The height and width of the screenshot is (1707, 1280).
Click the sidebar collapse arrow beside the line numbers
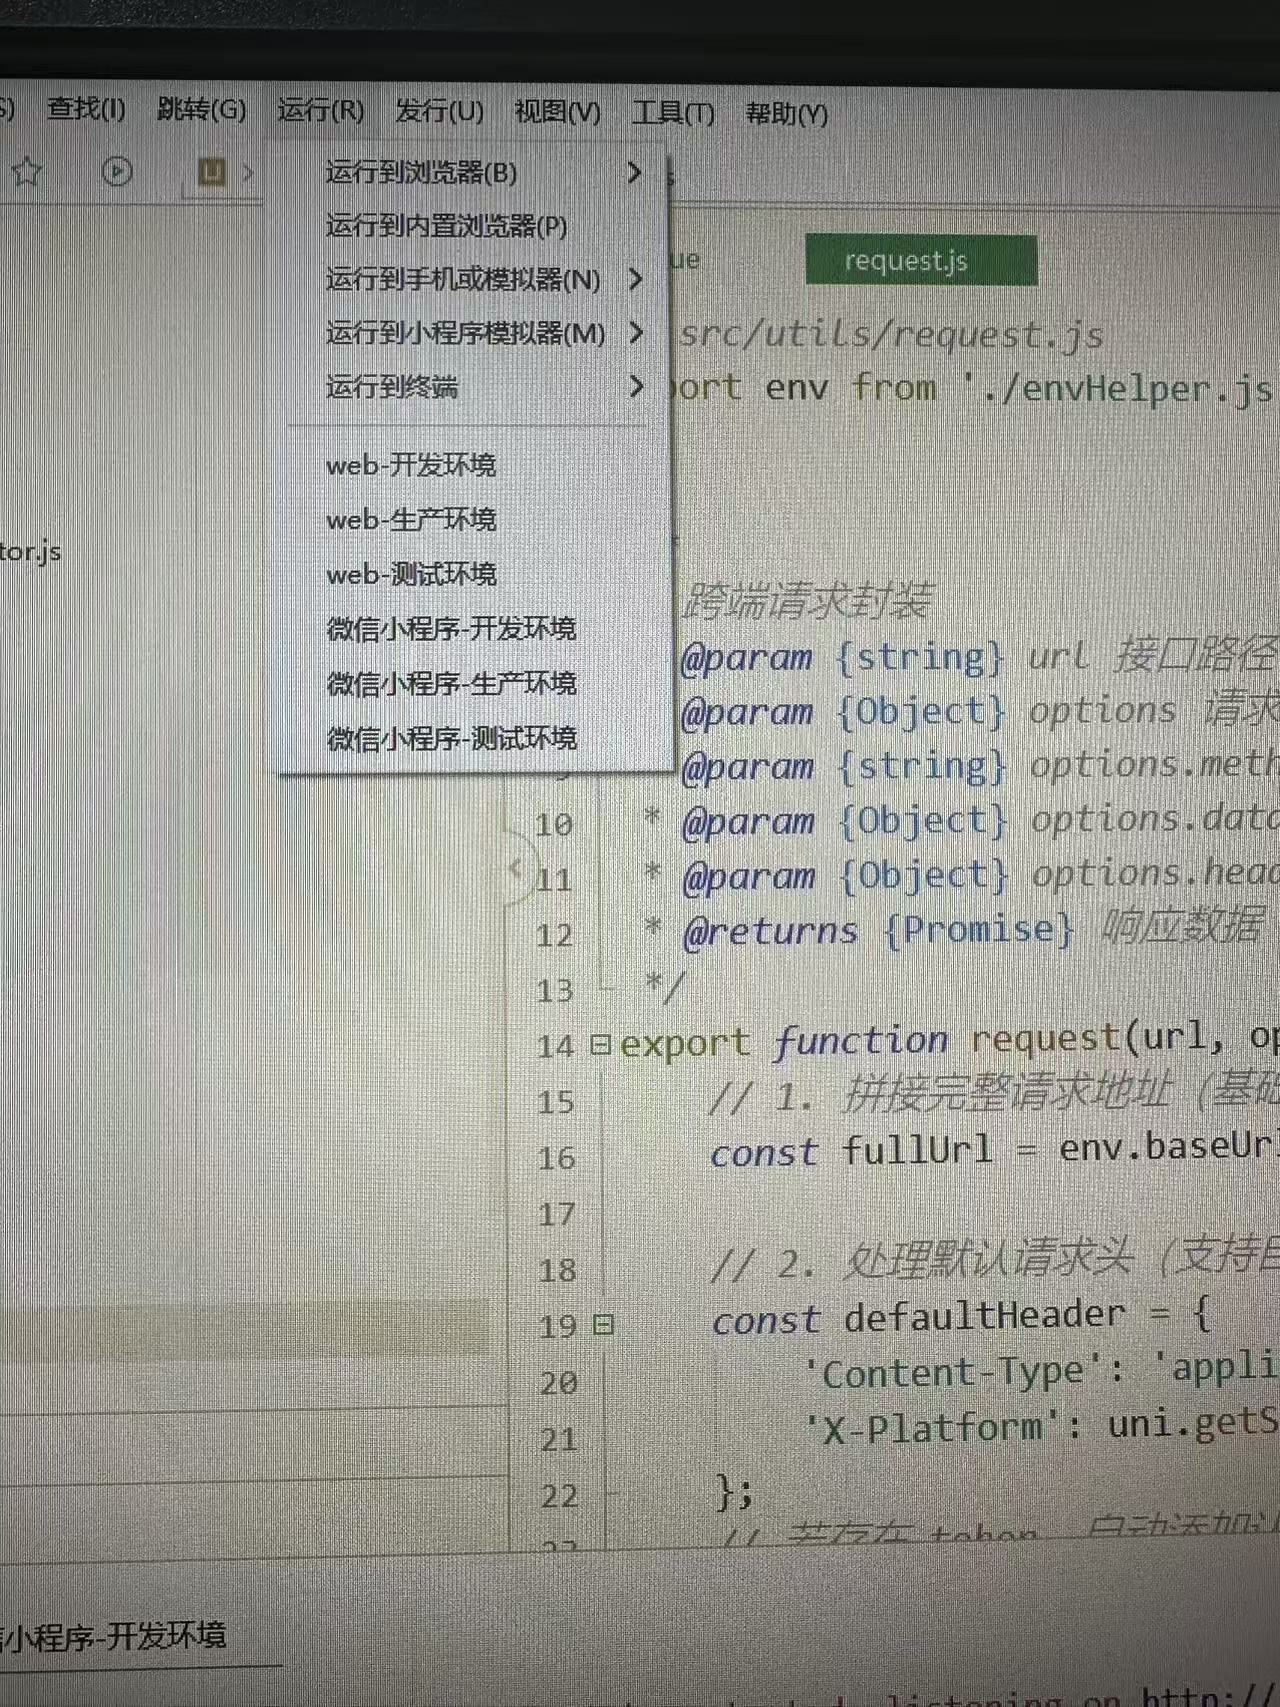click(x=516, y=868)
